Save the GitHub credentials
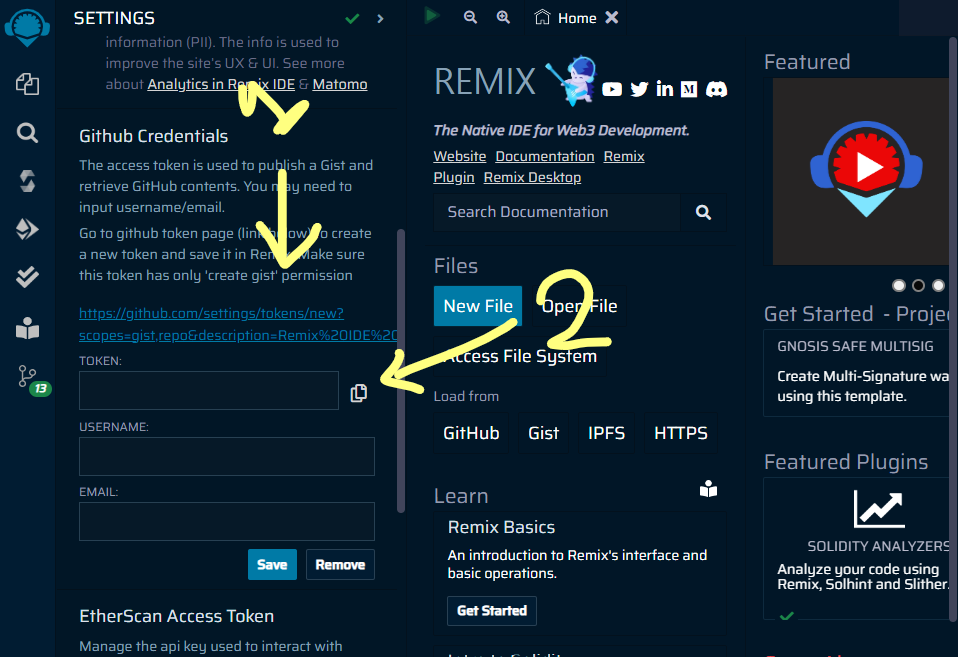 272,565
